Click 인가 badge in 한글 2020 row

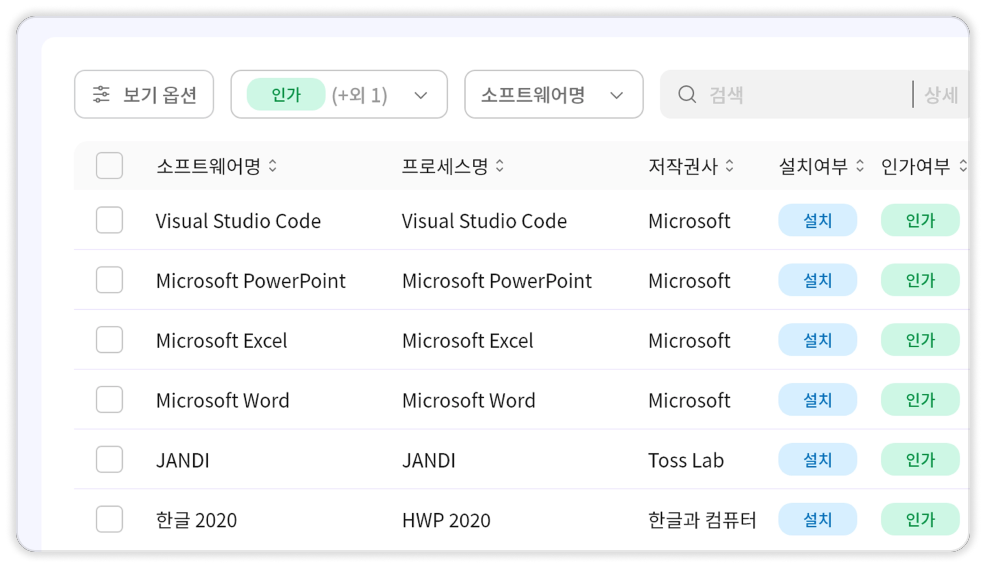tap(920, 520)
